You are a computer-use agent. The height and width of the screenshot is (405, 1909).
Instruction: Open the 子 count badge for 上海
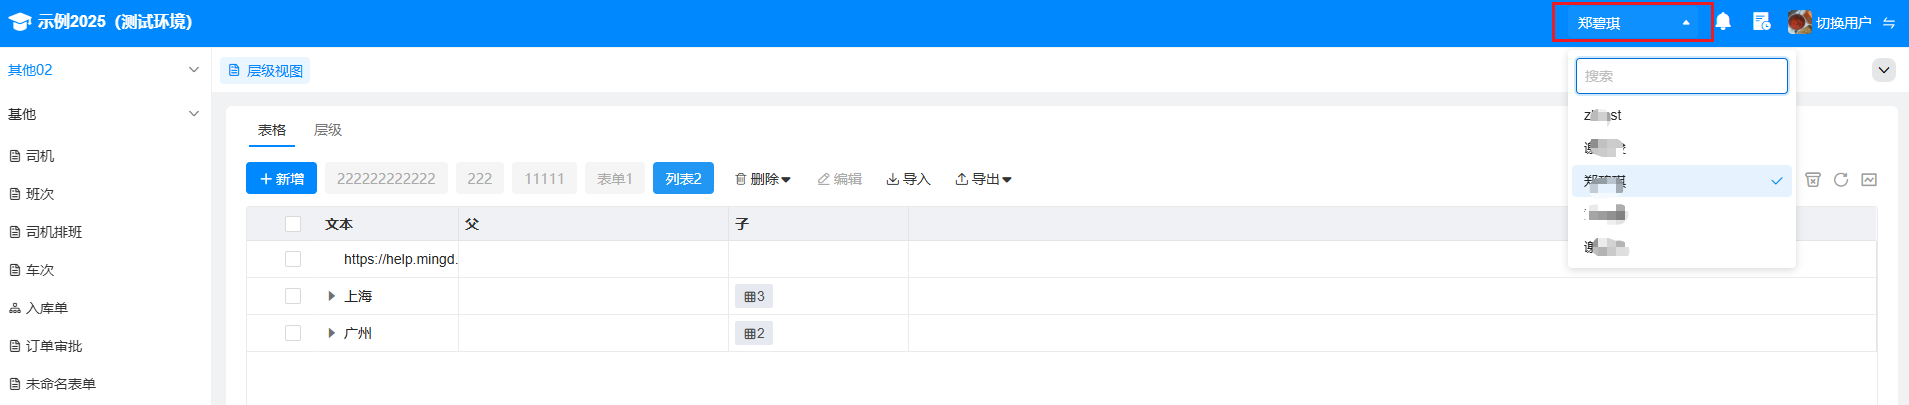[x=754, y=296]
